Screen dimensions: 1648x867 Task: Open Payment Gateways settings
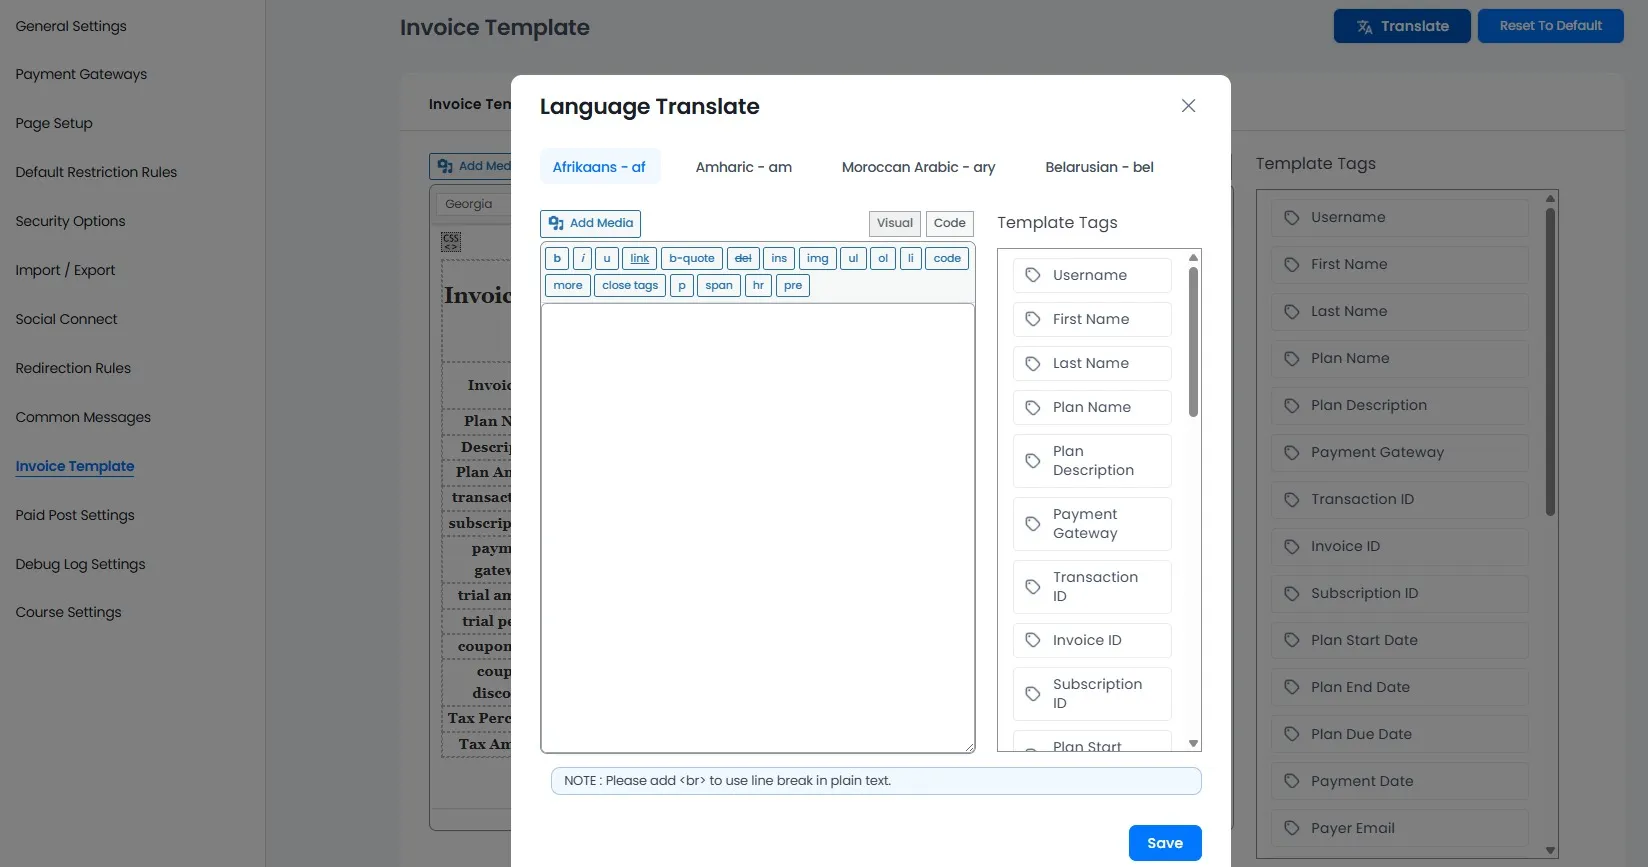(x=81, y=74)
